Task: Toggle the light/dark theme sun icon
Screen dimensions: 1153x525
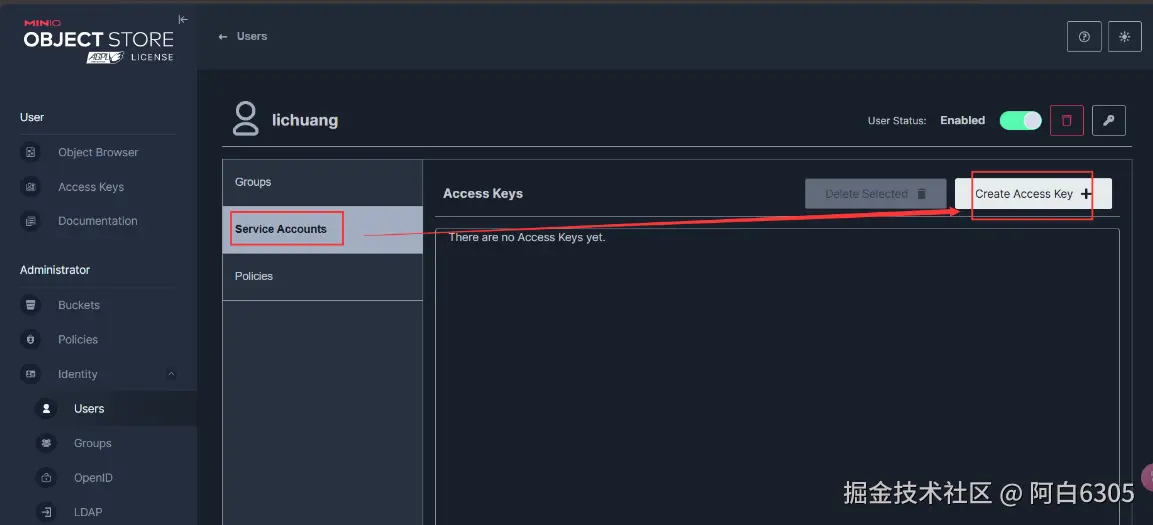Action: click(x=1124, y=37)
